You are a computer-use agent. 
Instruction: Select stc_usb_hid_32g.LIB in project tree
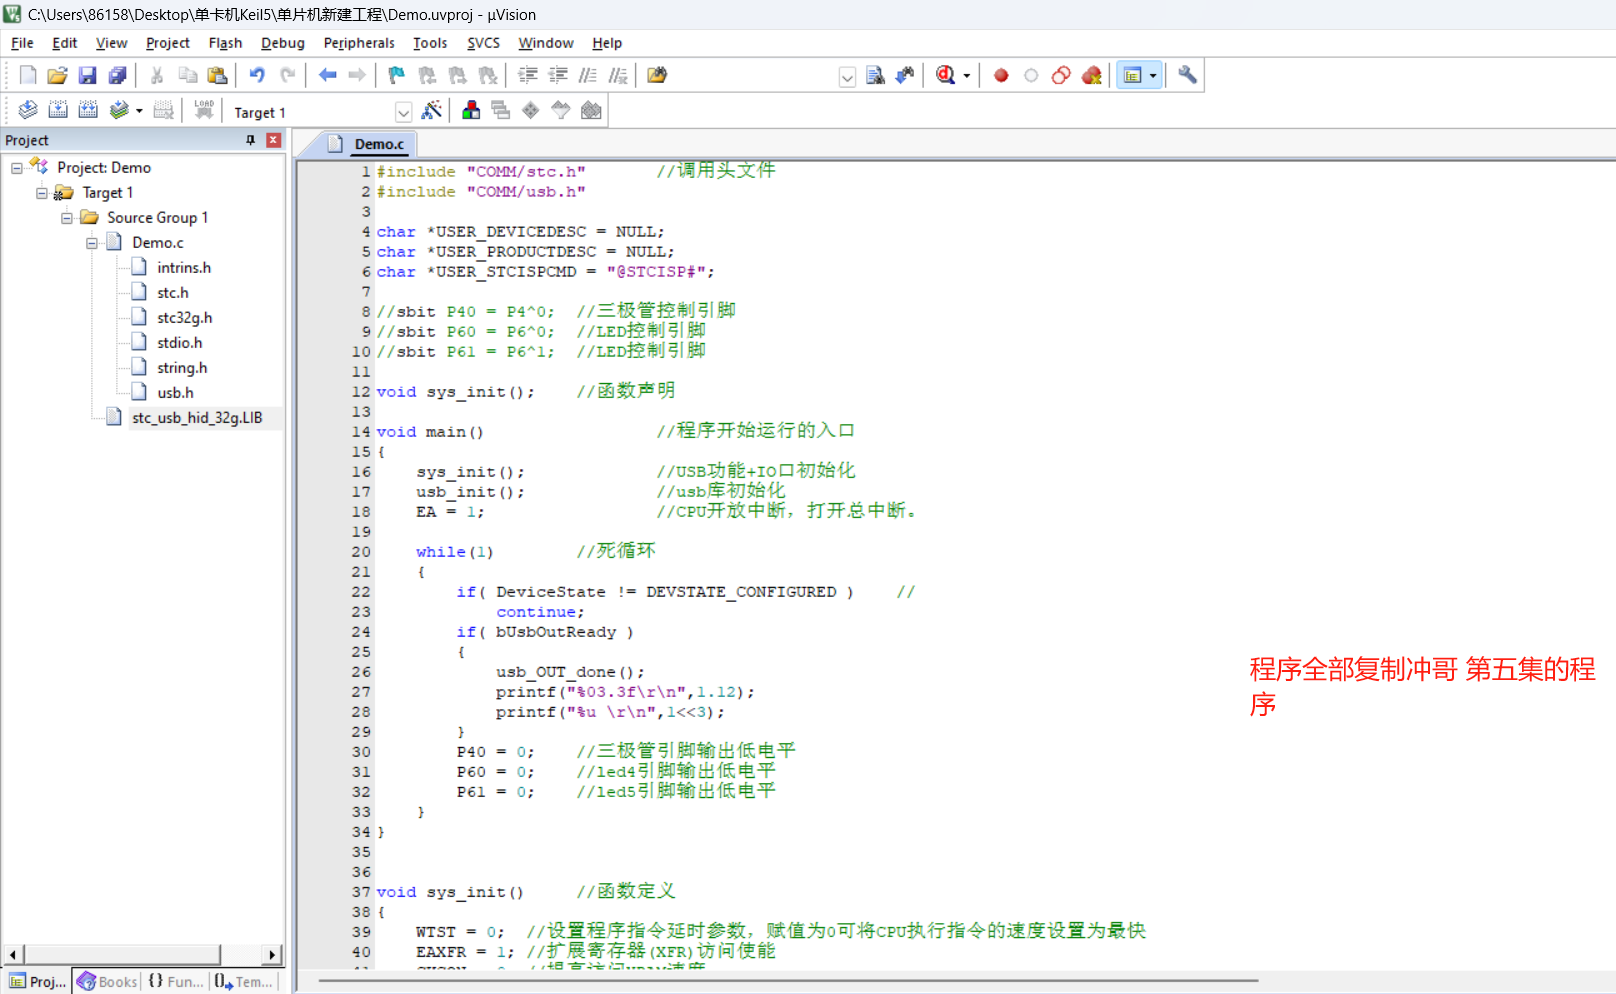coord(197,418)
